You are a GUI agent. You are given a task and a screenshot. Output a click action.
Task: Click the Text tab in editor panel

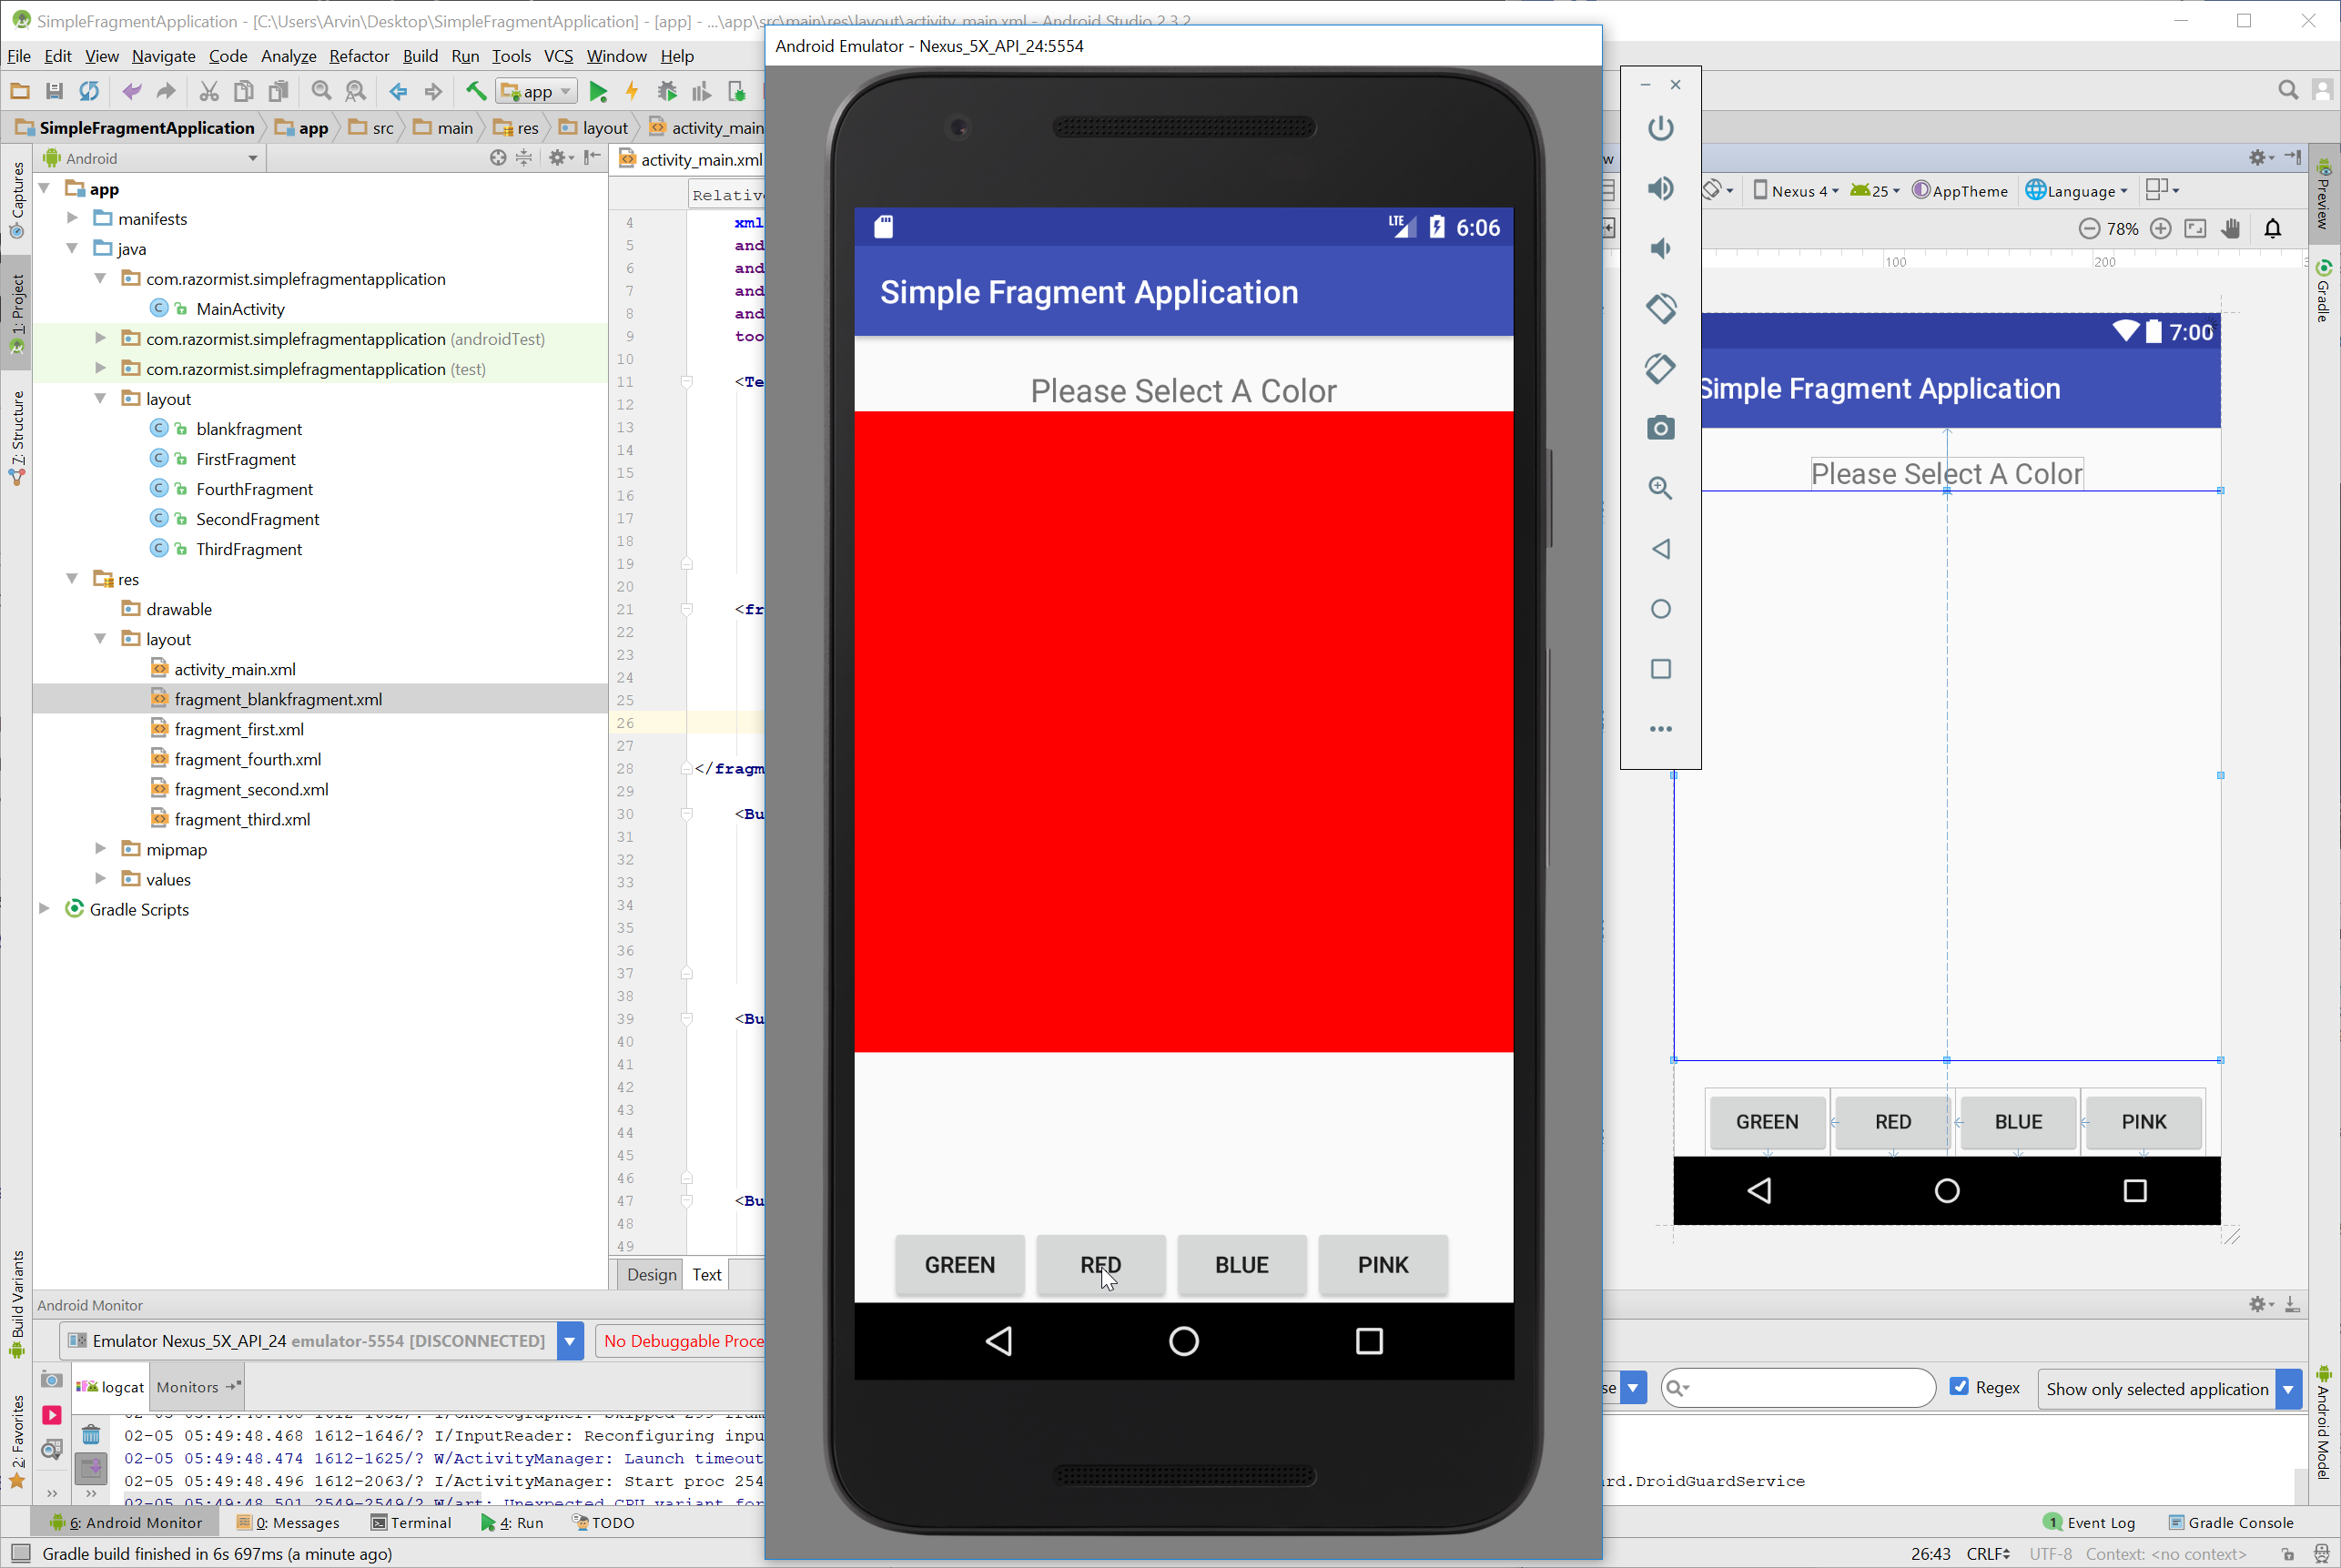707,1272
